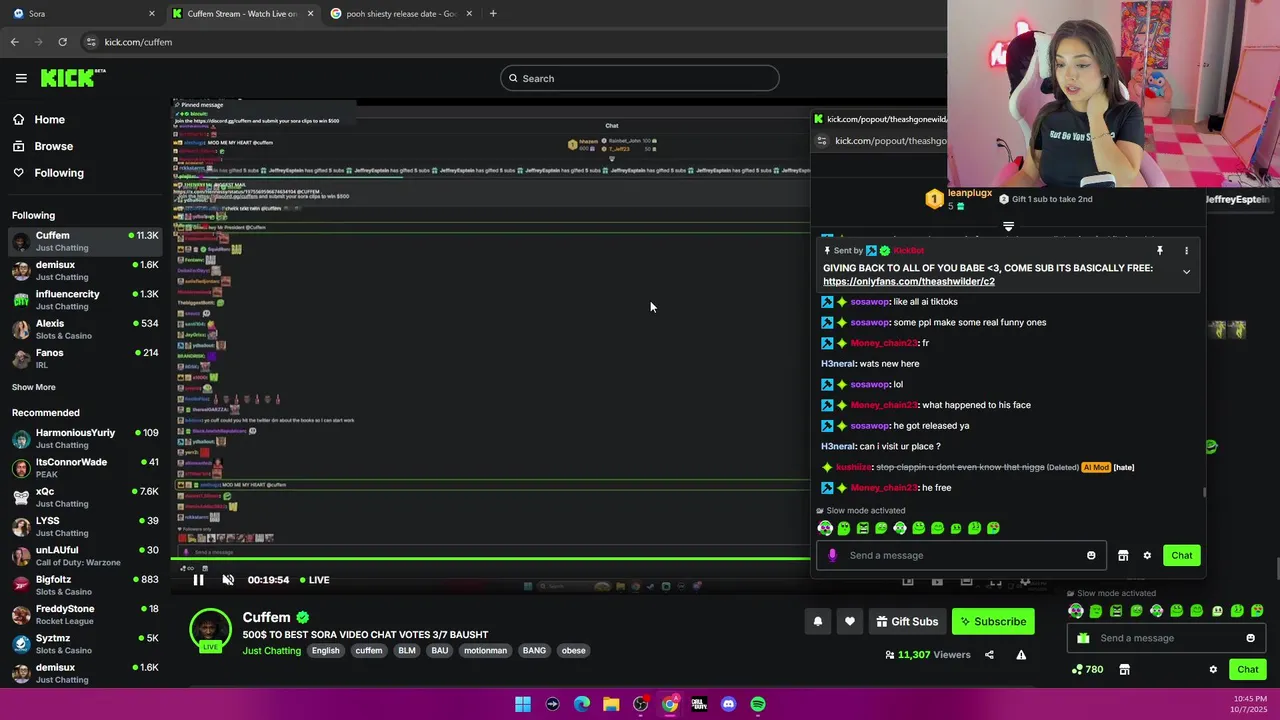Open unLAUful Warzone channel

[85, 555]
